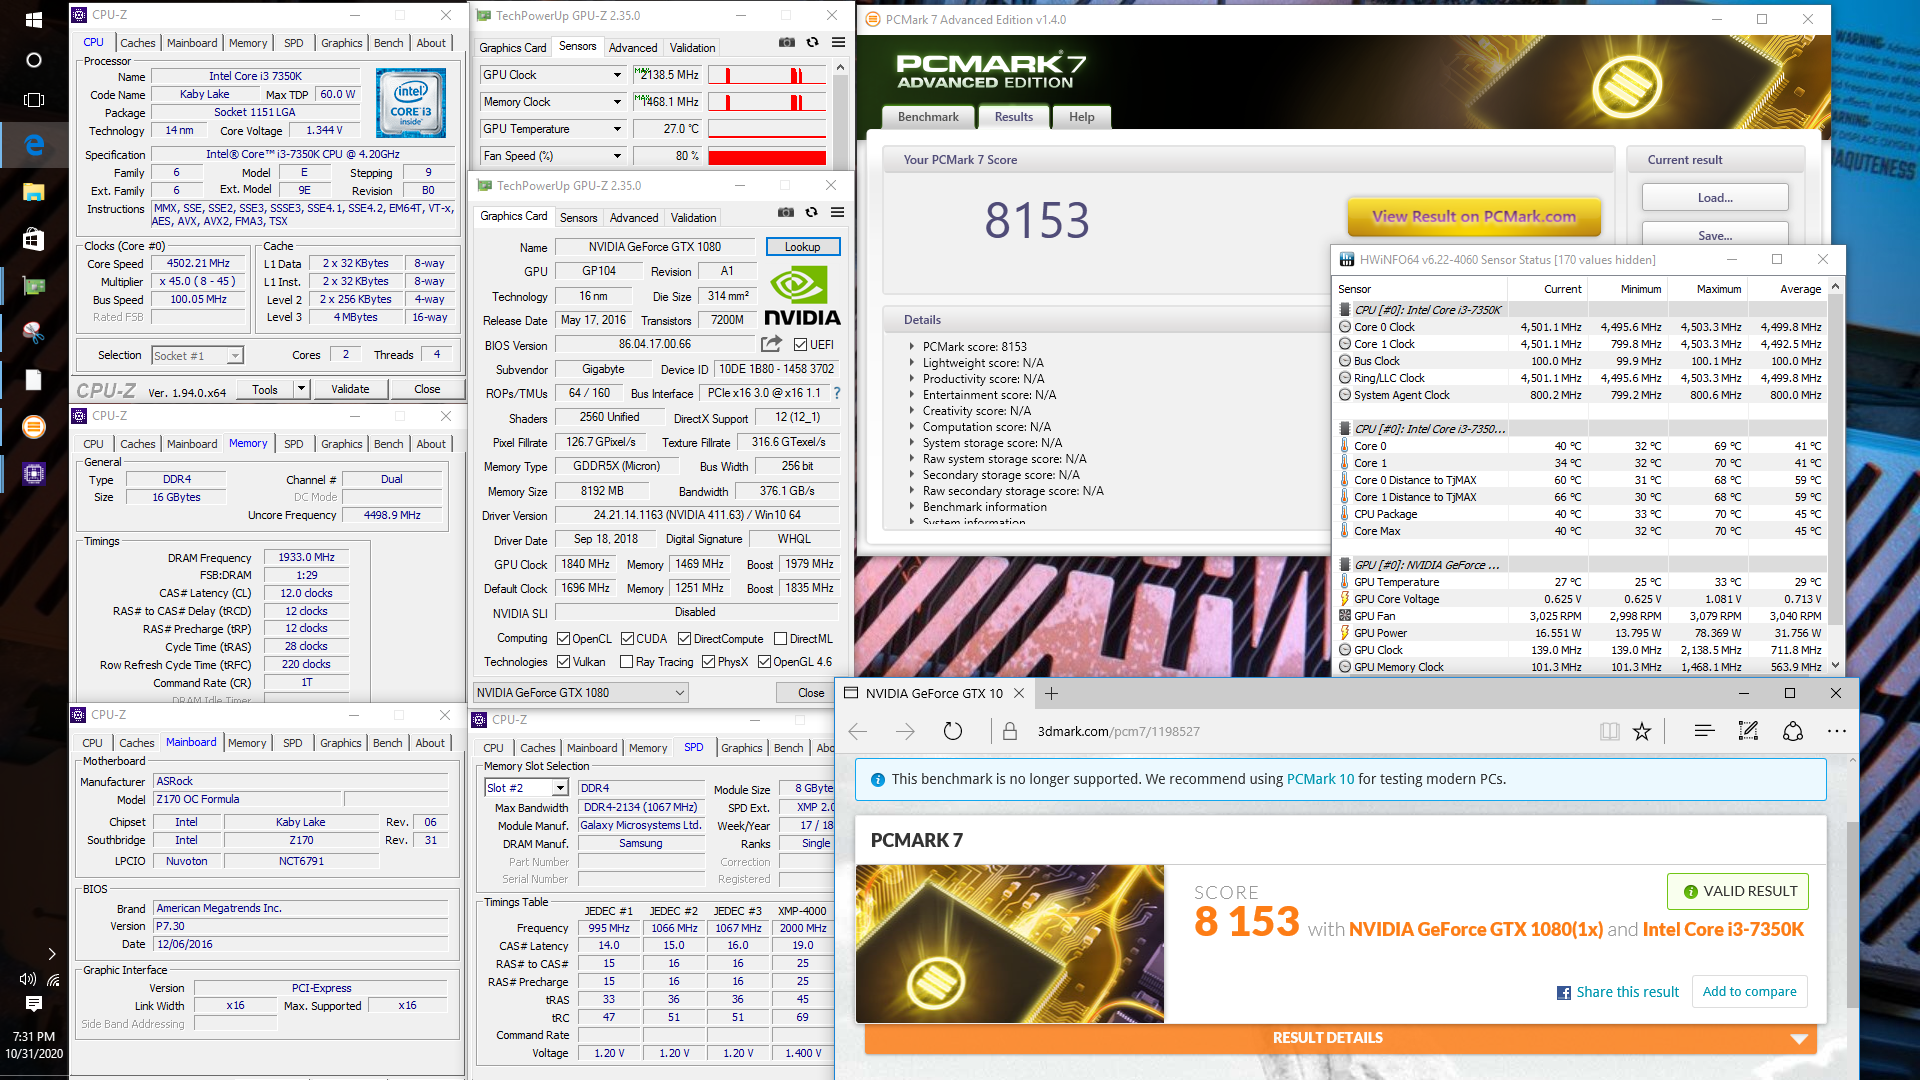Open a new Edge tab
This screenshot has width=1920, height=1080.
[1051, 693]
